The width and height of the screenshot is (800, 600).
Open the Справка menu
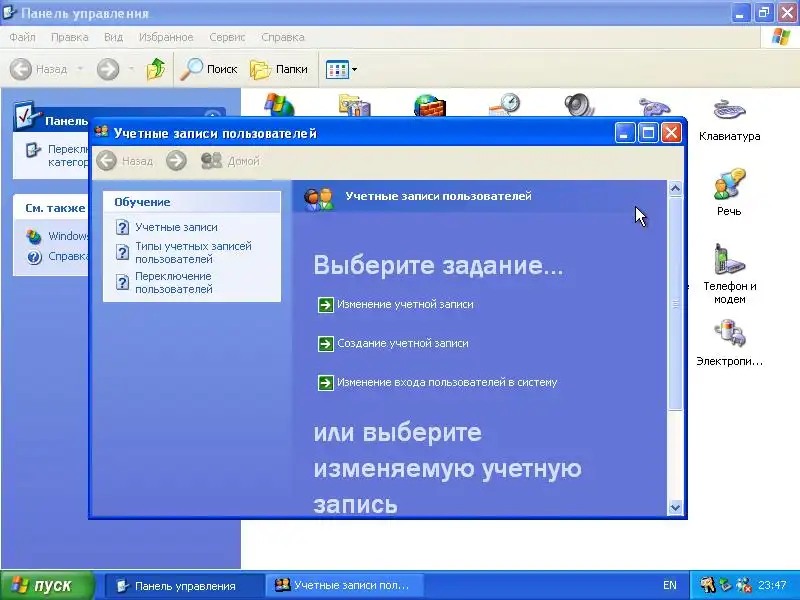(x=283, y=37)
